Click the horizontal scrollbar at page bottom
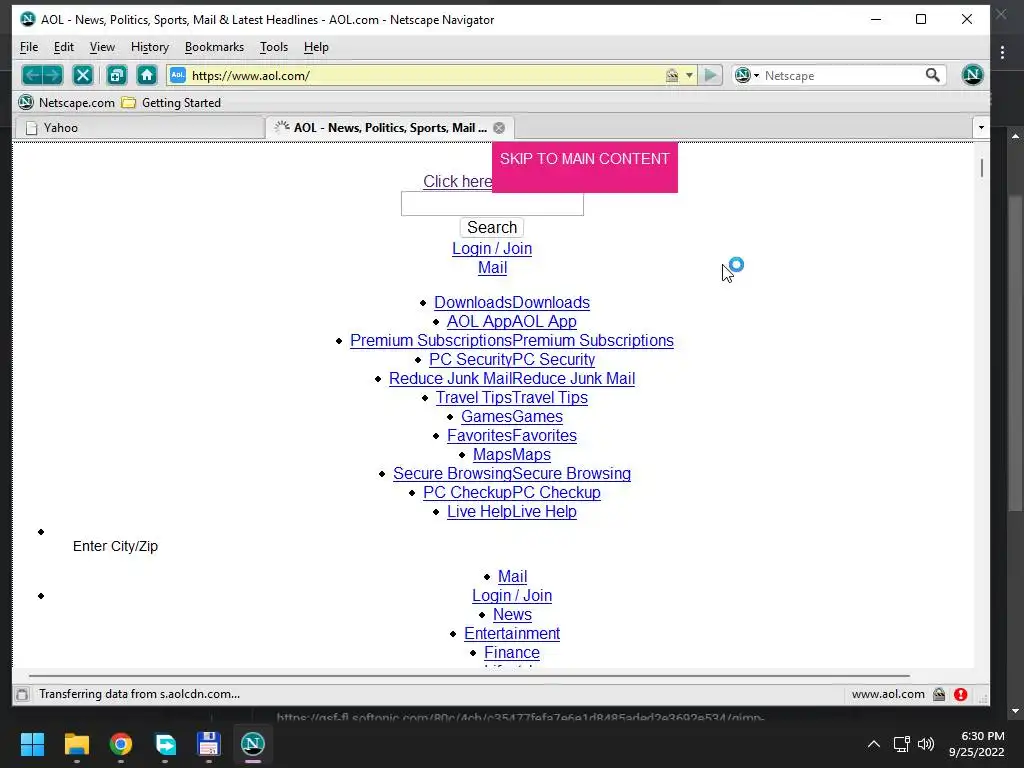Viewport: 1024px width, 768px height. click(469, 676)
